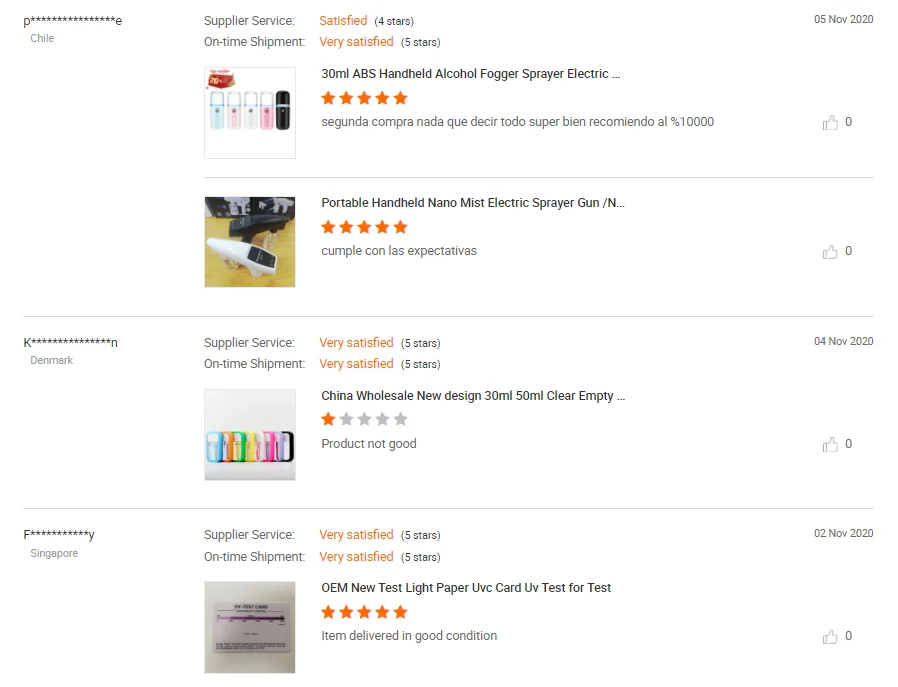View the colorful empty bottles product thumbnail

click(250, 435)
